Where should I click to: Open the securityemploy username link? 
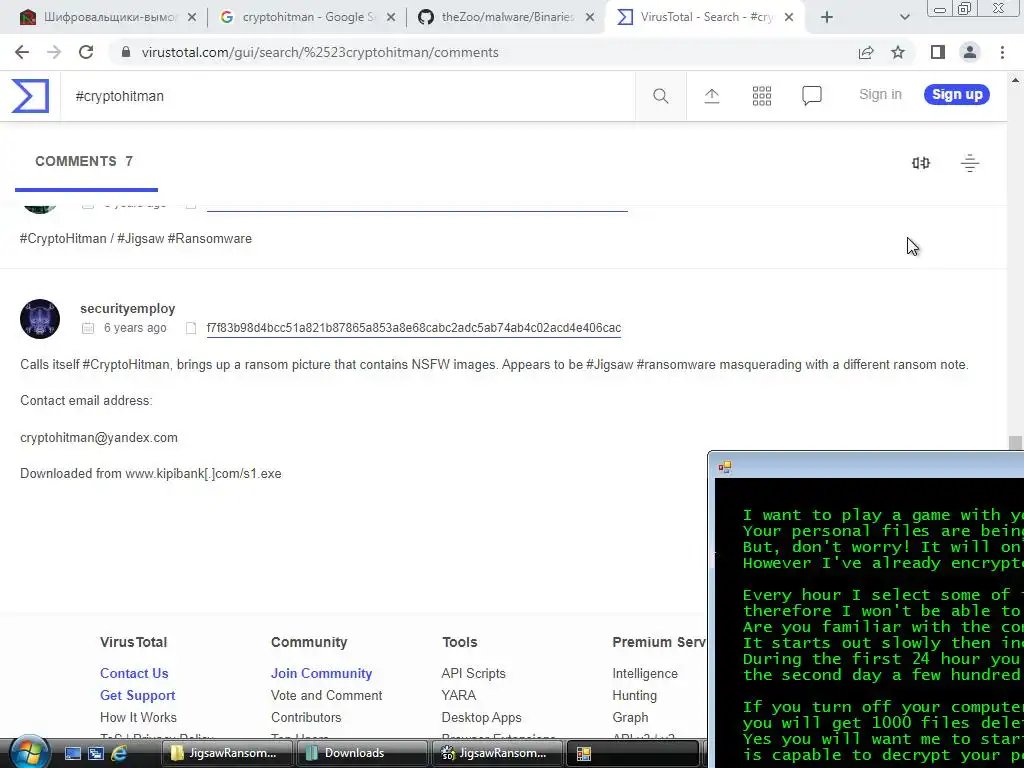pos(127,308)
